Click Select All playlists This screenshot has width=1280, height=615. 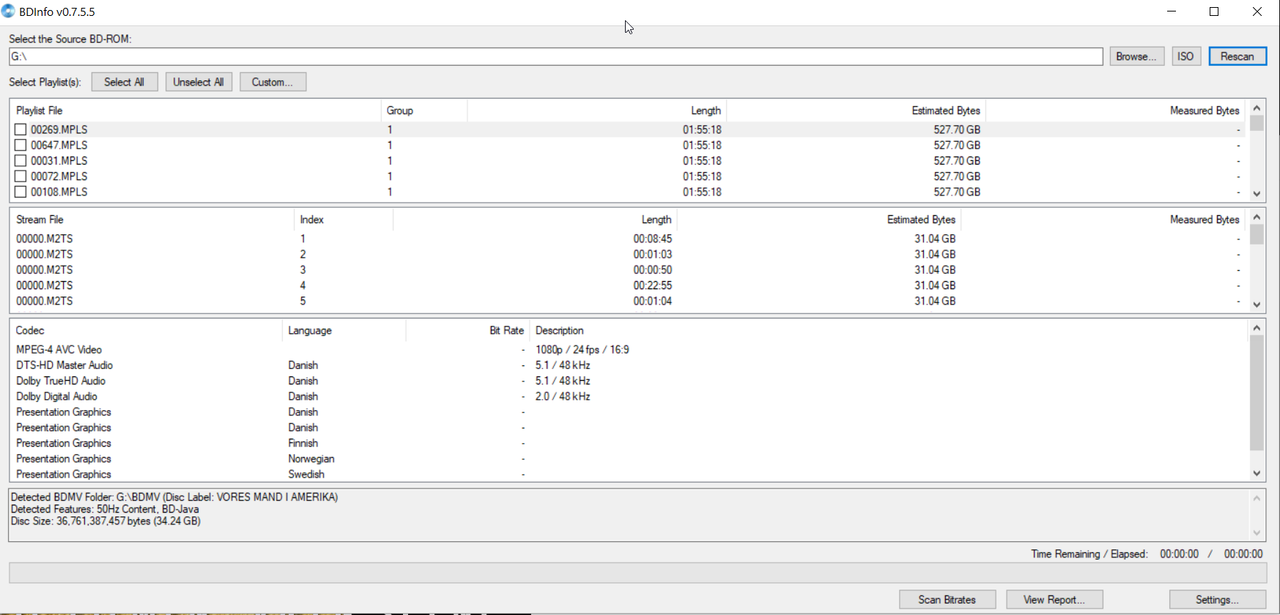pyautogui.click(x=124, y=82)
